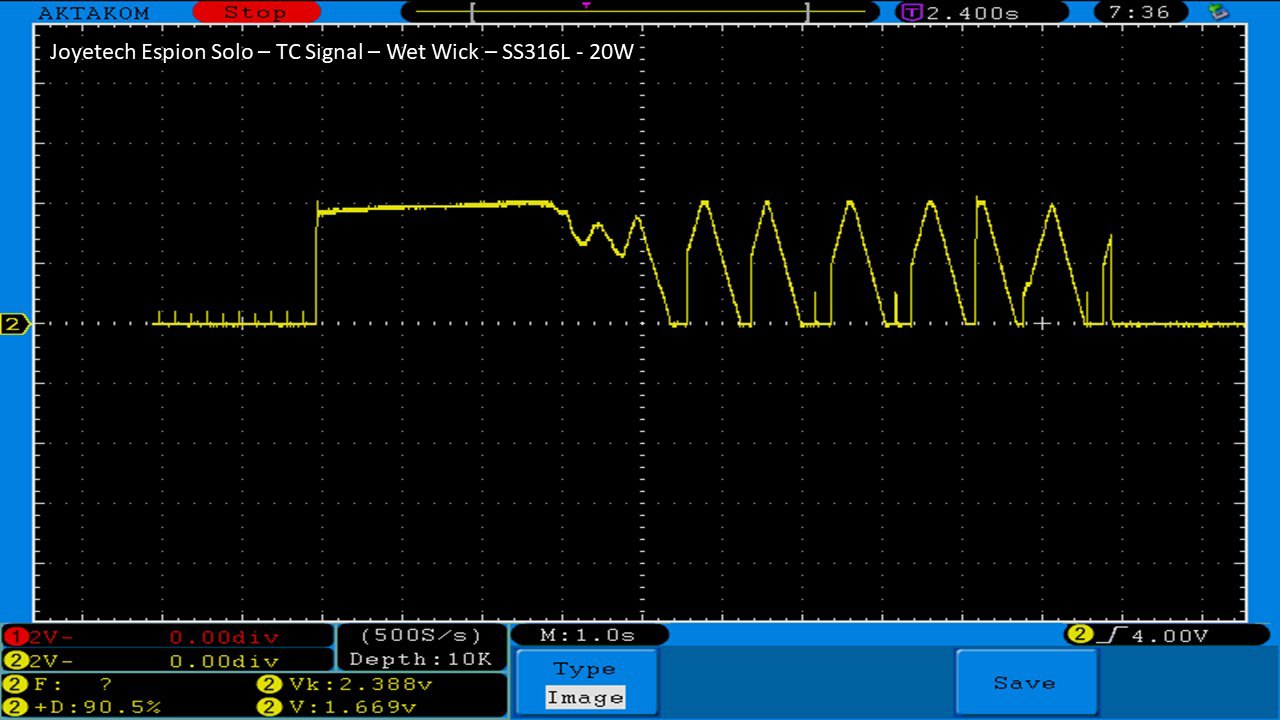This screenshot has height=720, width=1280.
Task: Click the M:1.0s timebase indicator
Action: pyautogui.click(x=588, y=635)
